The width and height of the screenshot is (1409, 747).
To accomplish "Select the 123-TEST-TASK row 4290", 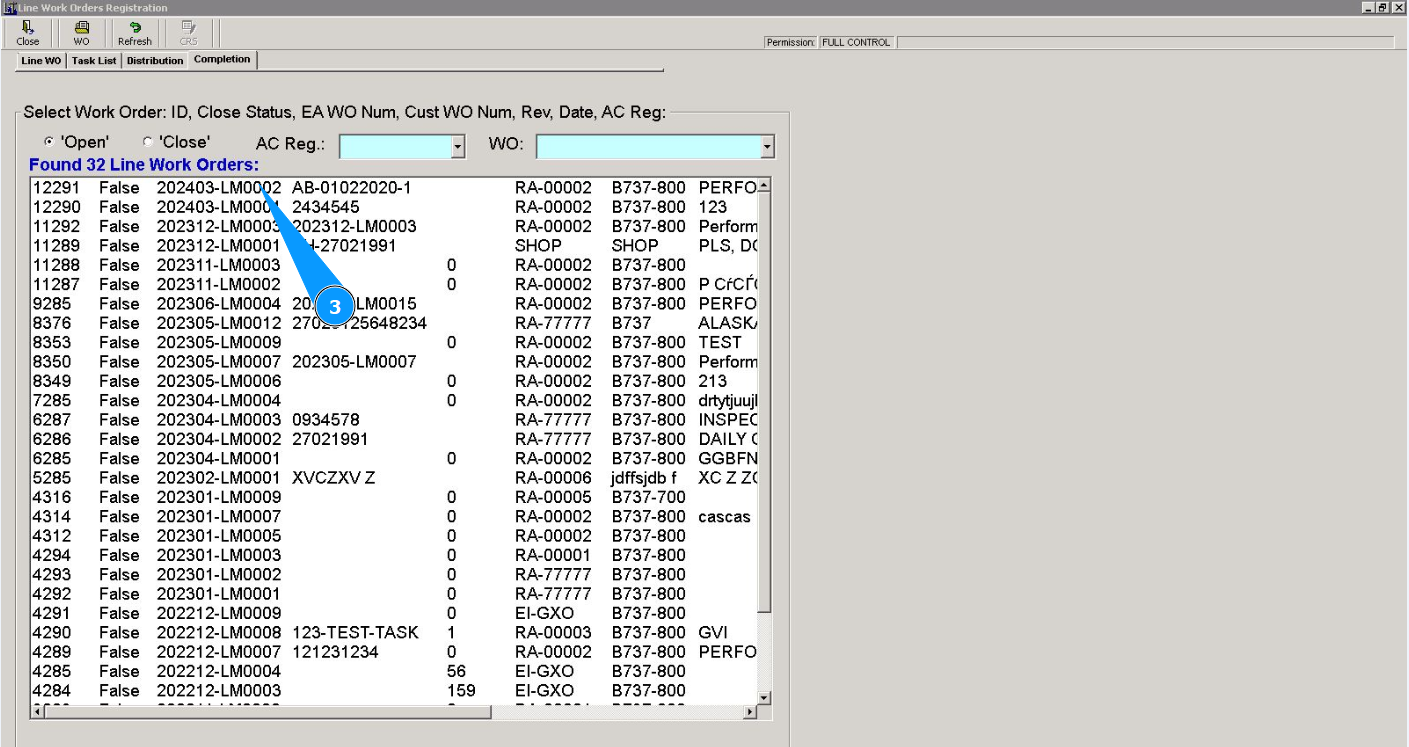I will pos(394,633).
